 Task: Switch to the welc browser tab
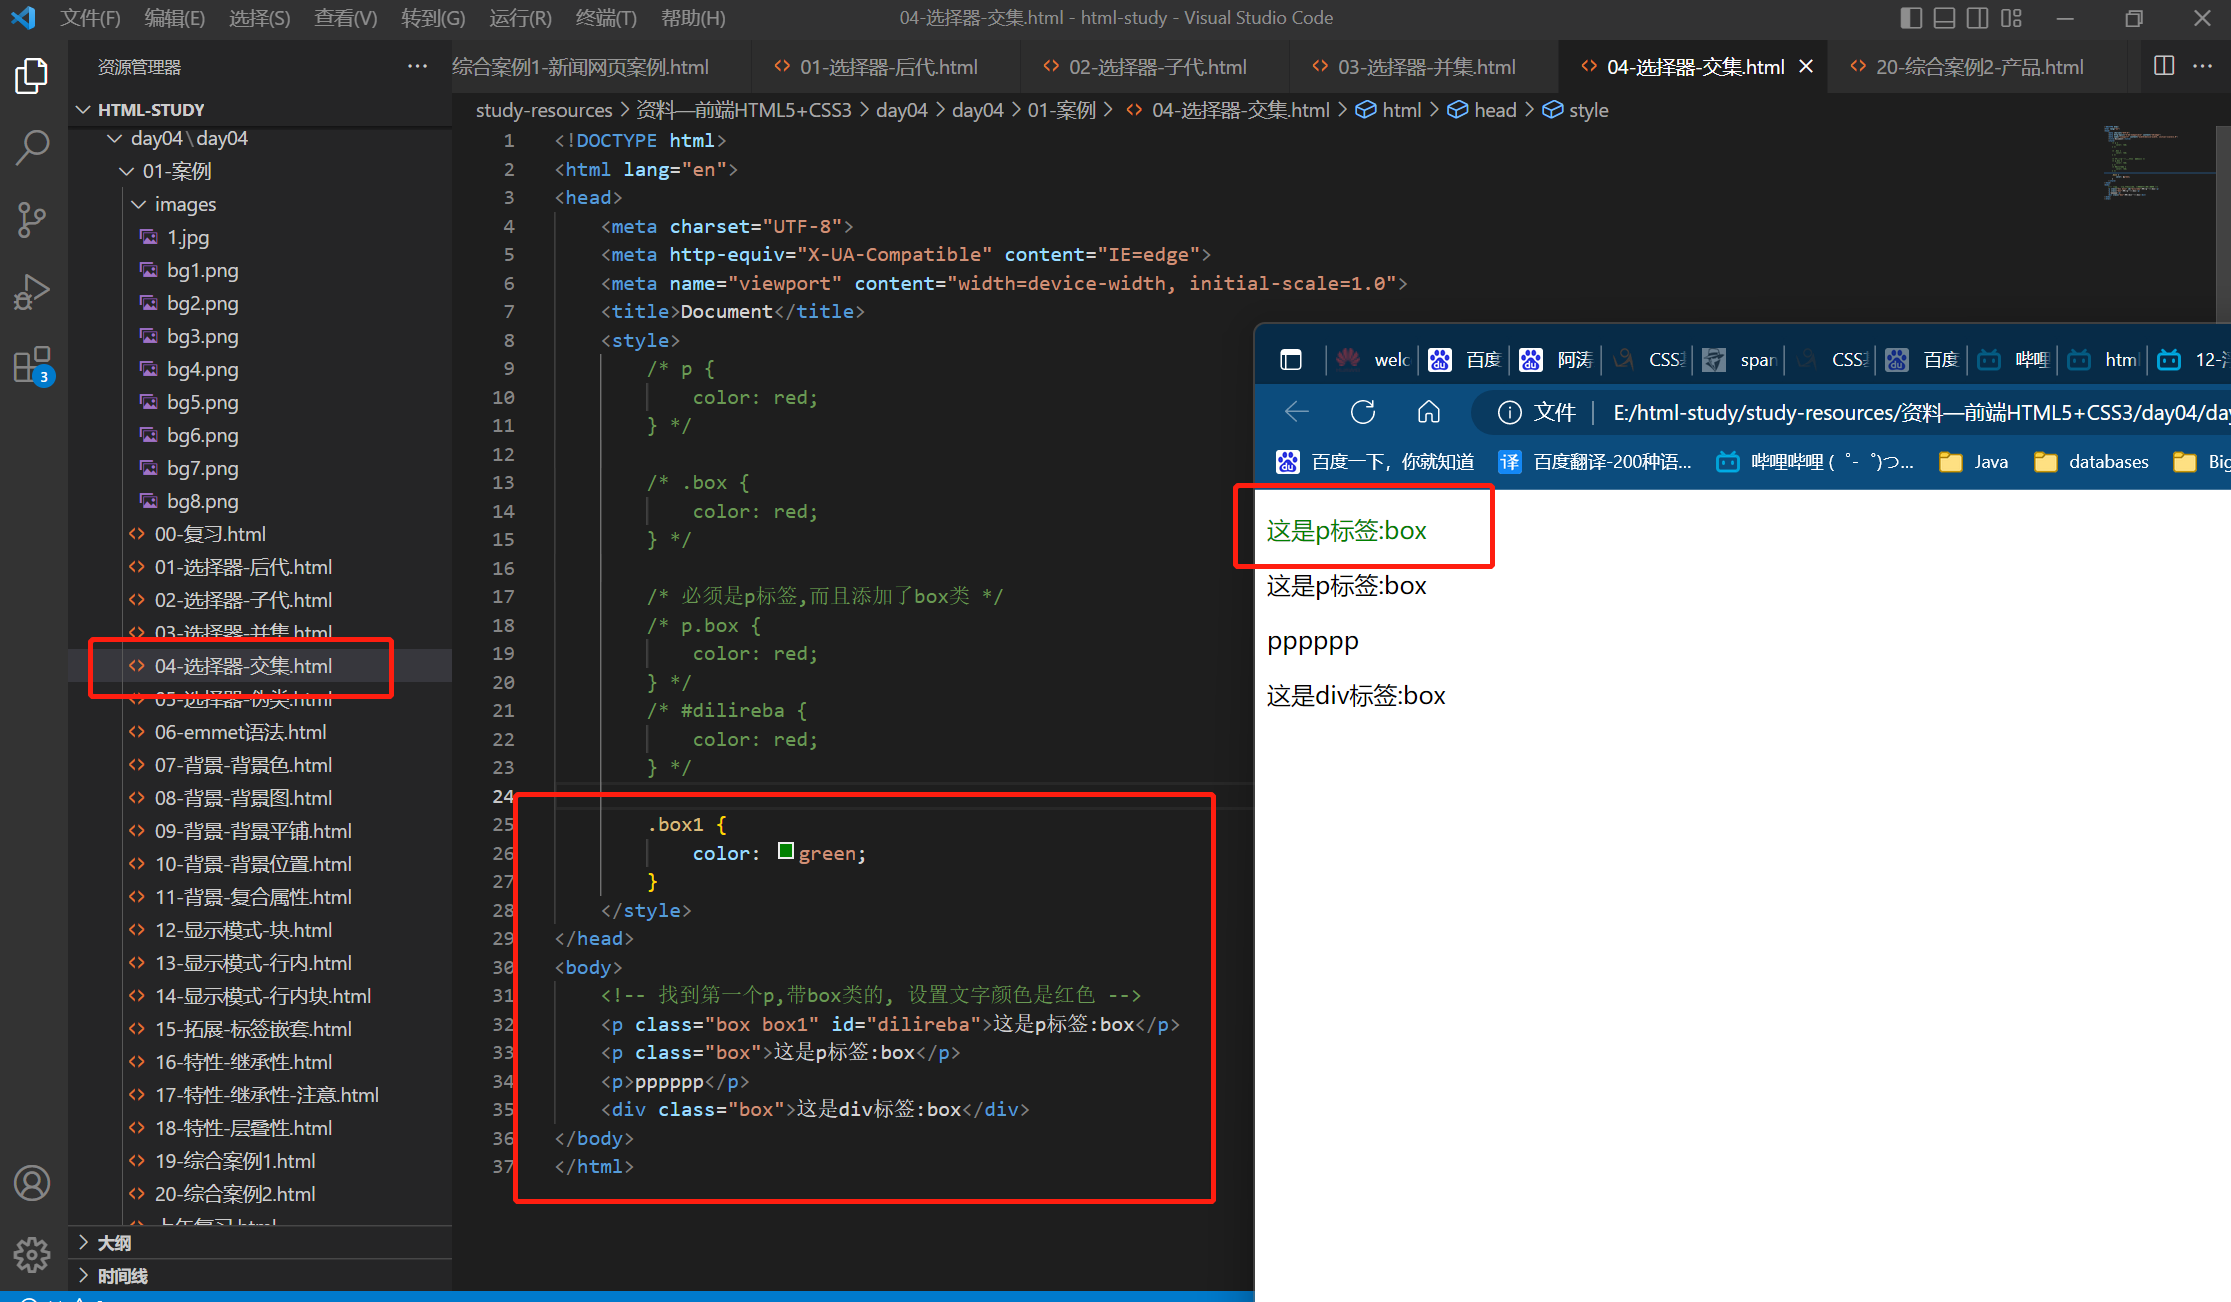1372,360
